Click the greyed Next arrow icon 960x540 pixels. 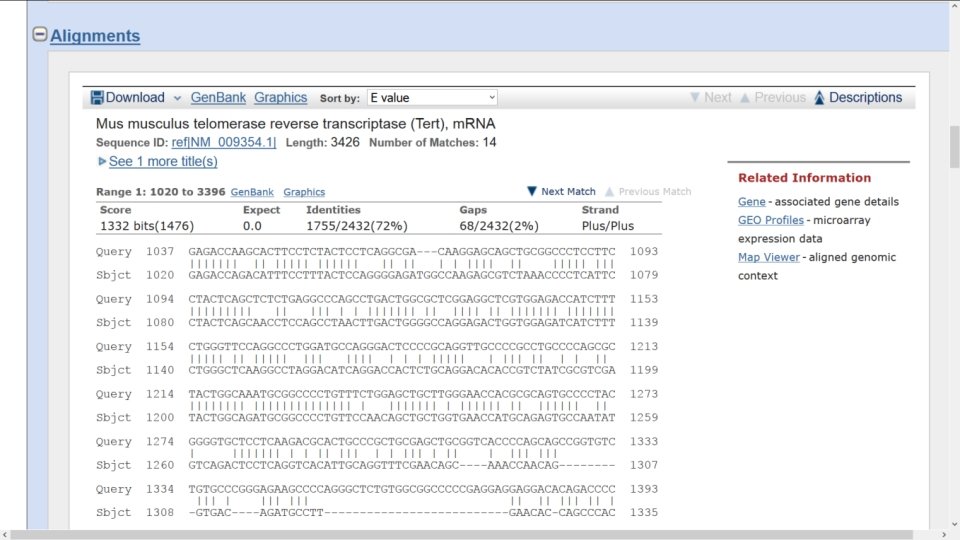pos(695,97)
